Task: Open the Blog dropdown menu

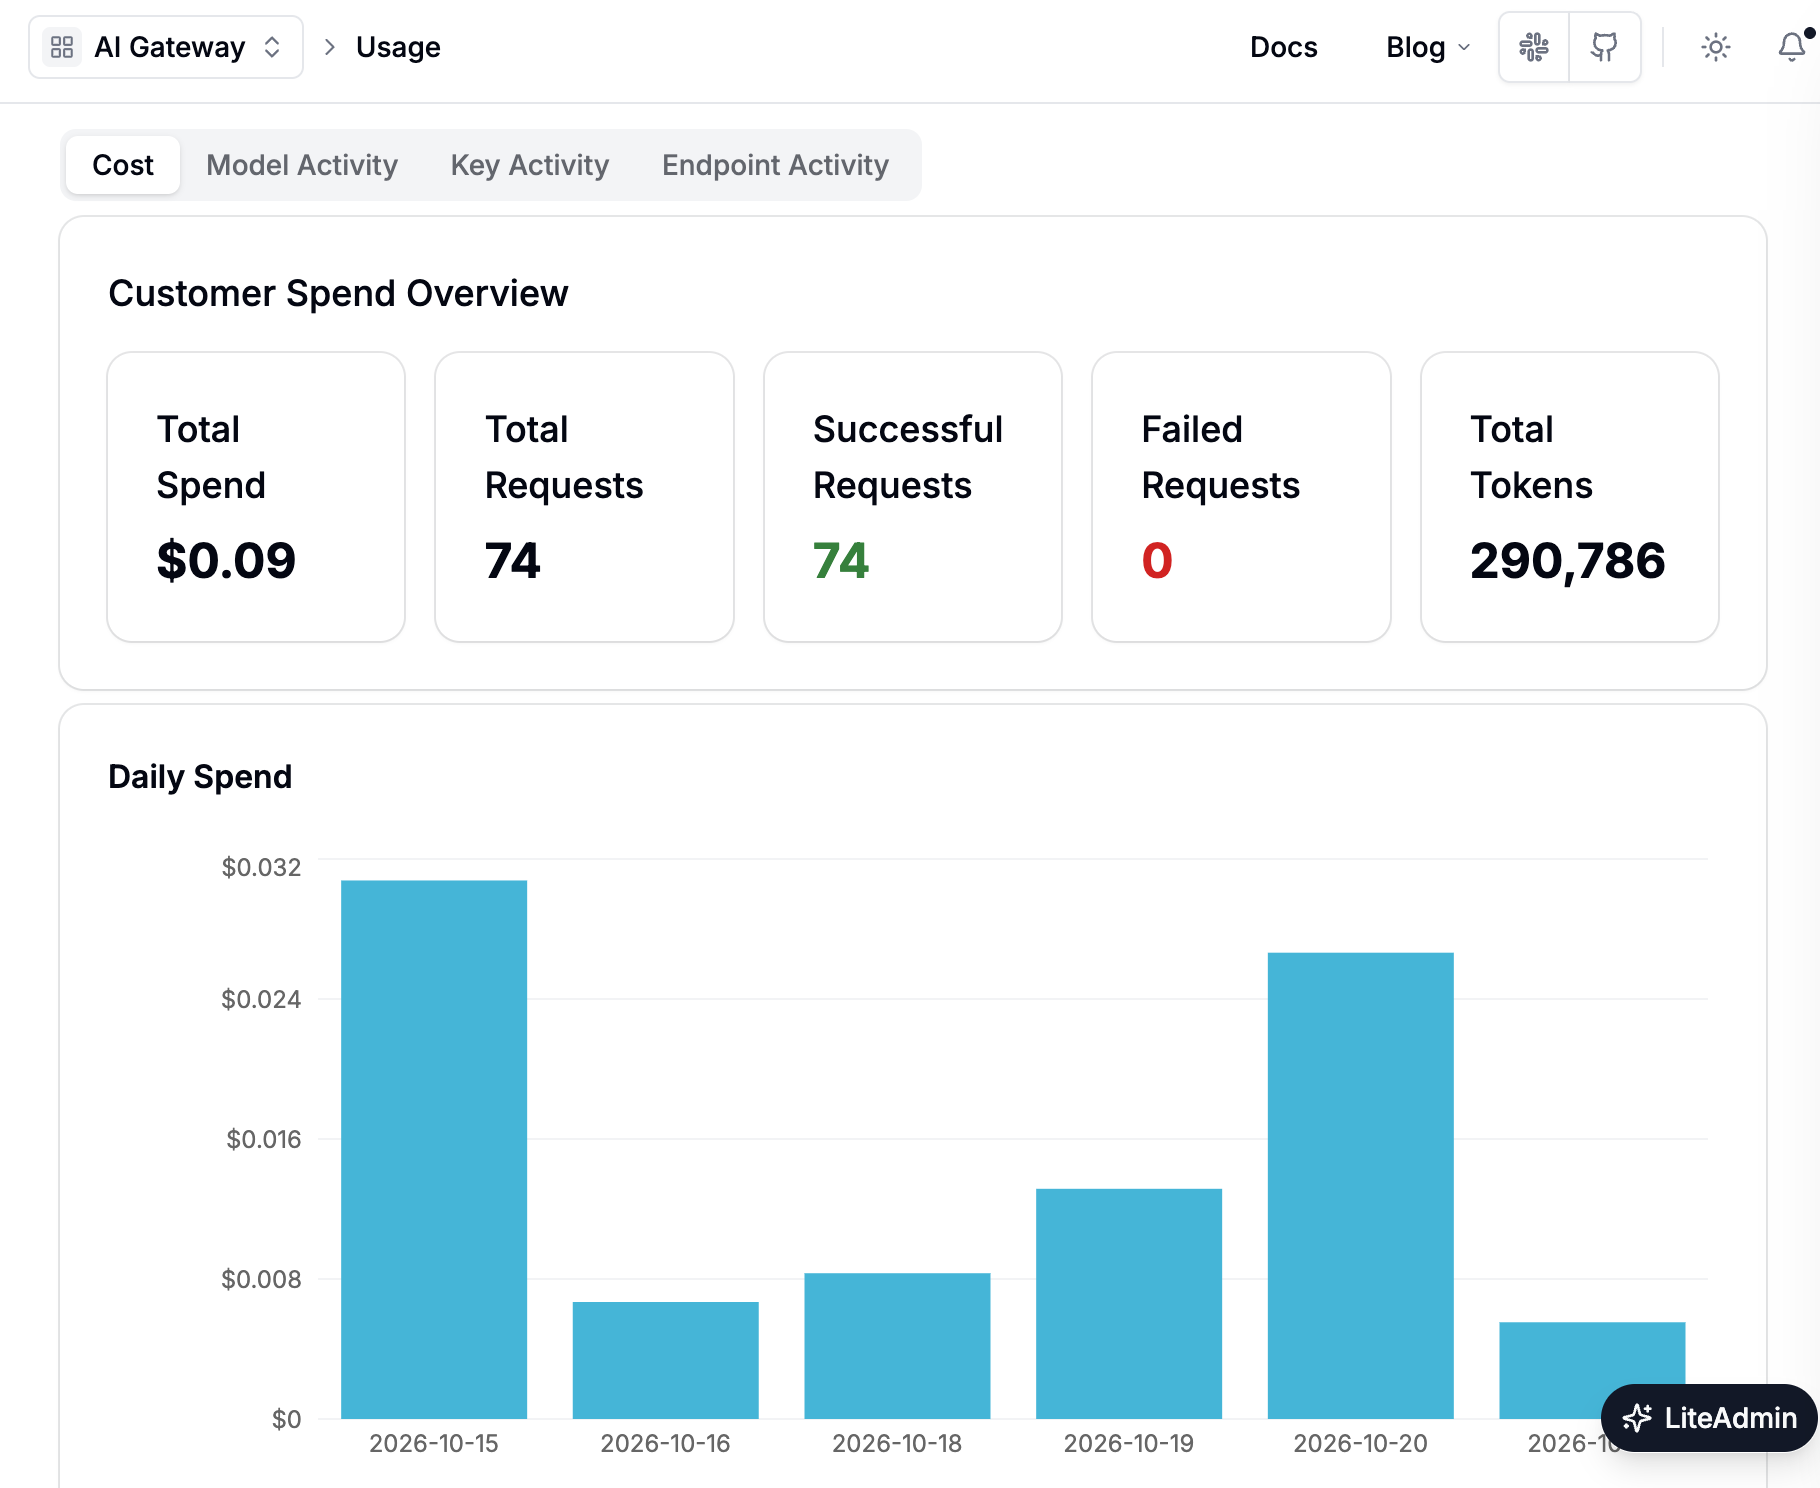Action: pyautogui.click(x=1428, y=47)
